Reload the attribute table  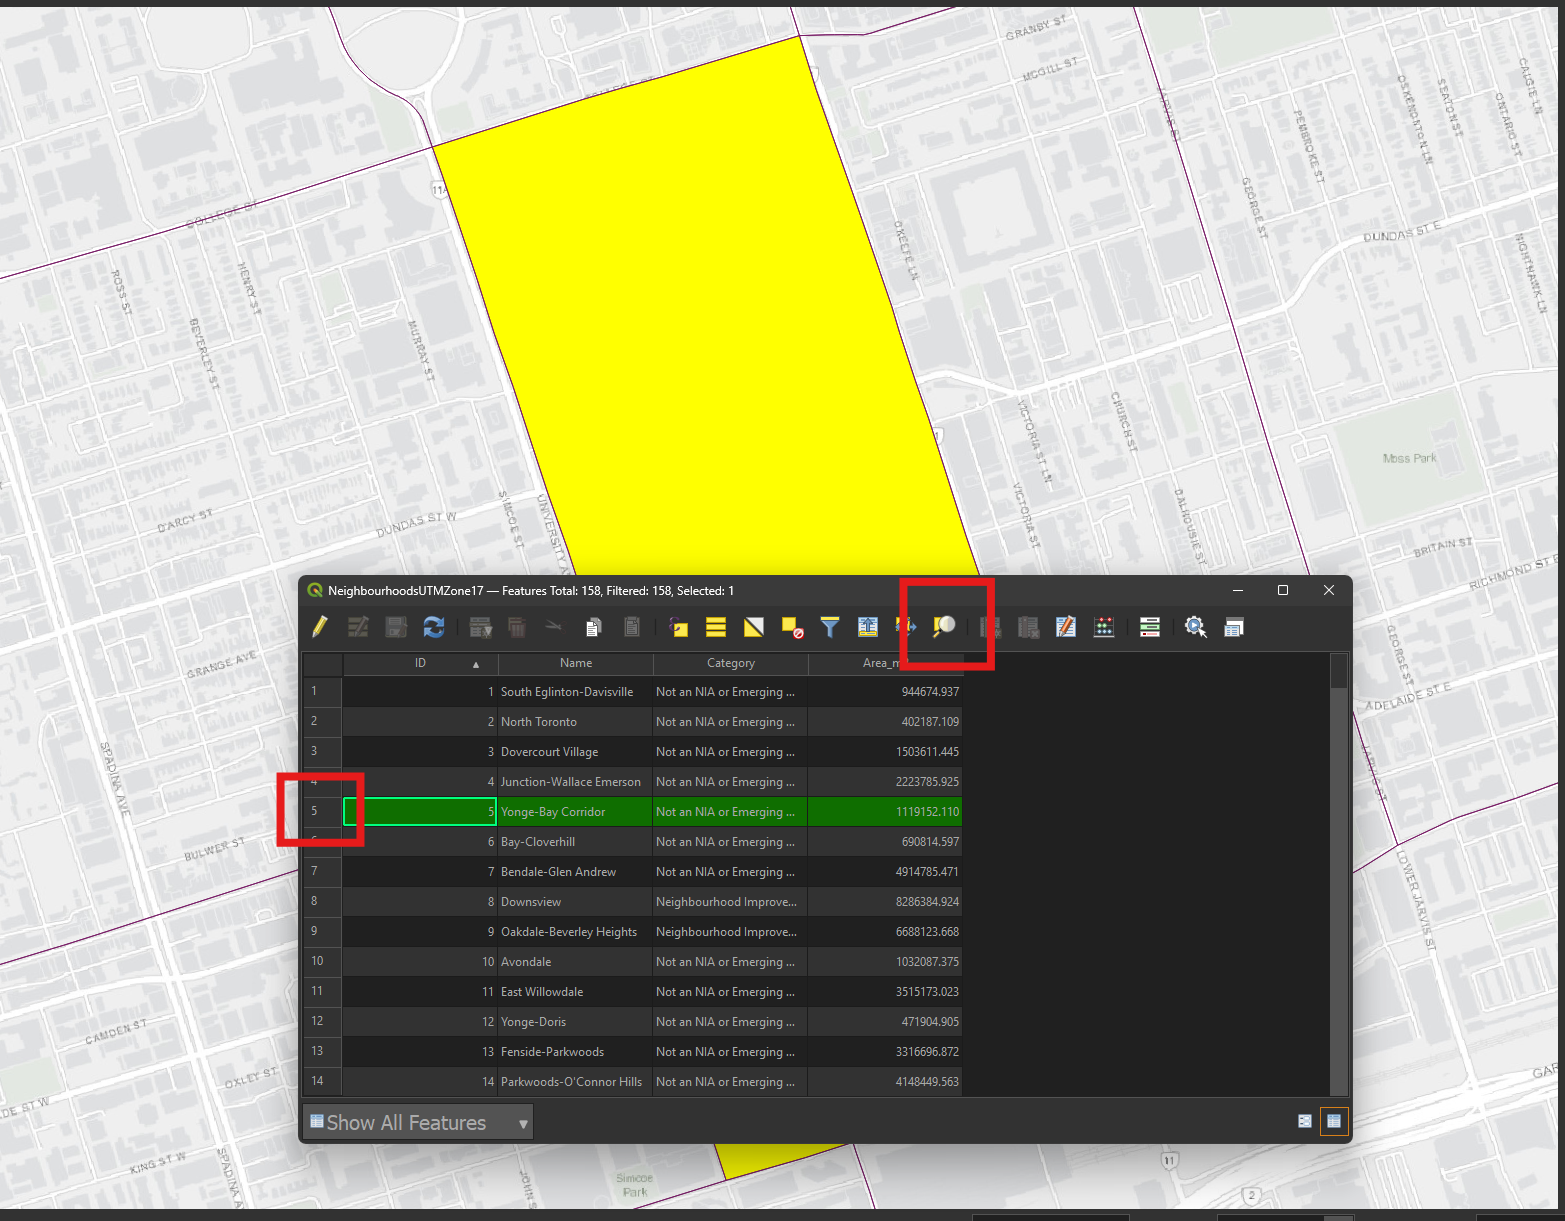click(434, 627)
